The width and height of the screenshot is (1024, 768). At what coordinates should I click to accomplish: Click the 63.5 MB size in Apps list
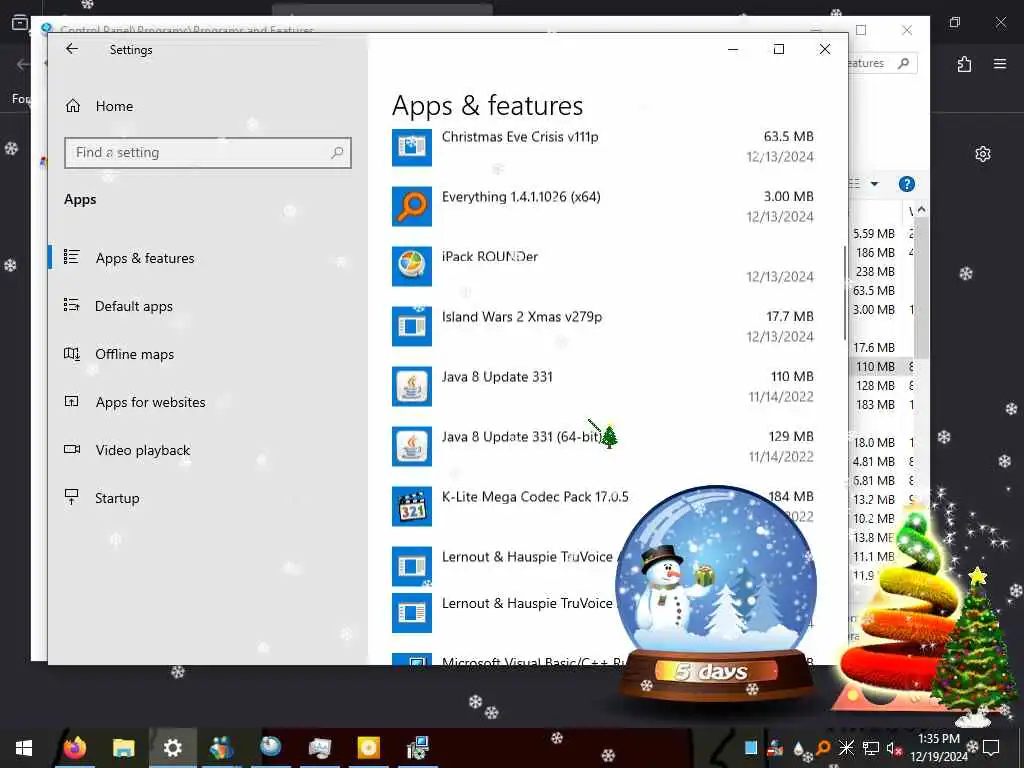click(788, 136)
